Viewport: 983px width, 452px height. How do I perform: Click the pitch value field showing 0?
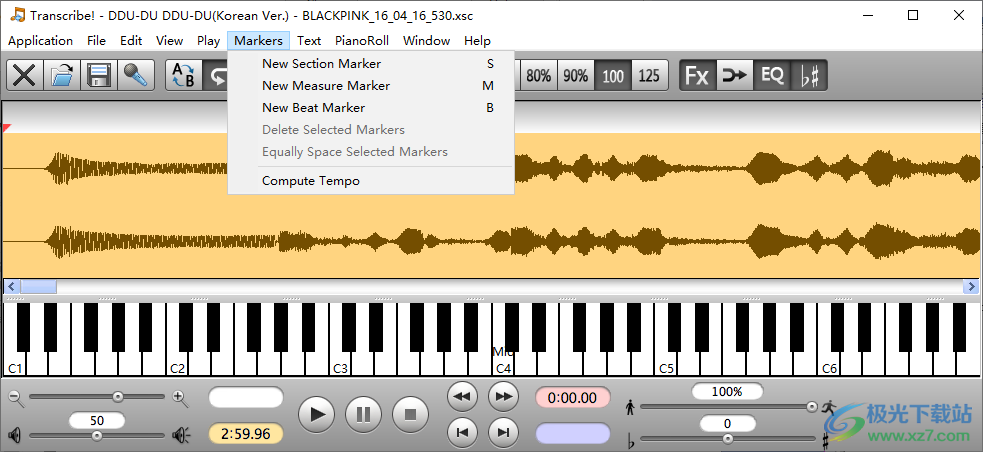click(727, 423)
